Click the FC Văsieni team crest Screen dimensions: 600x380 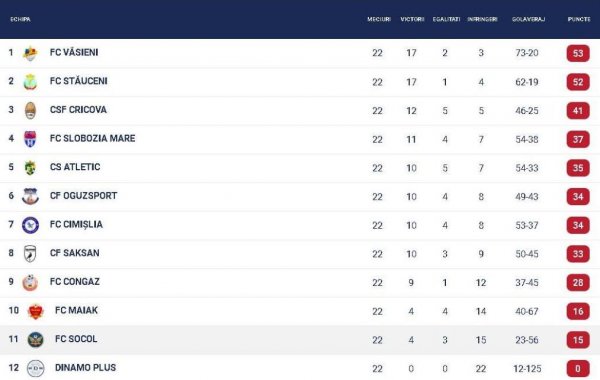point(30,53)
